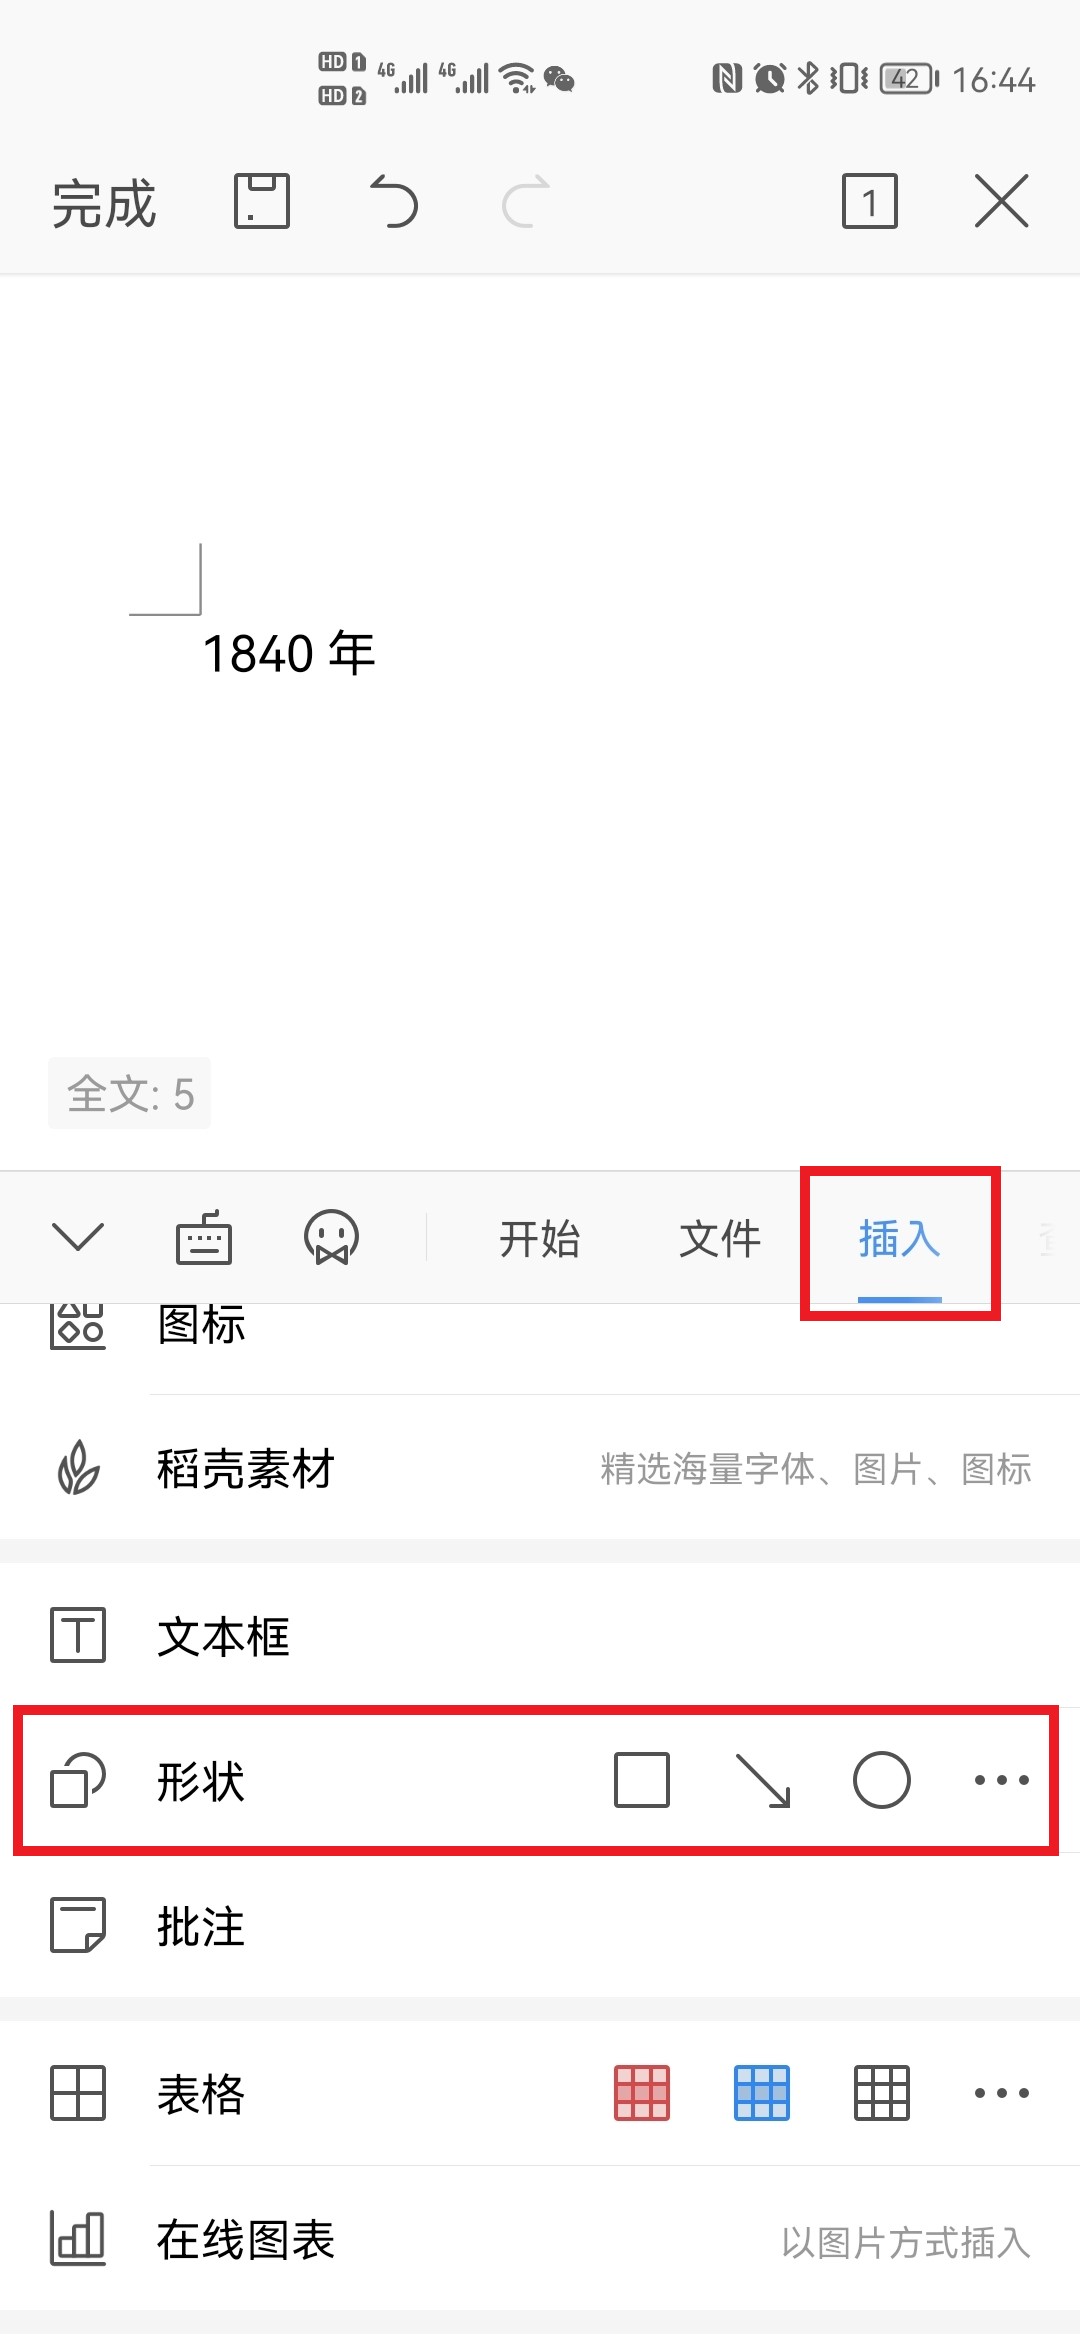Collapse the toolbar panel with chevron
Viewport: 1080px width, 2340px height.
(x=77, y=1237)
